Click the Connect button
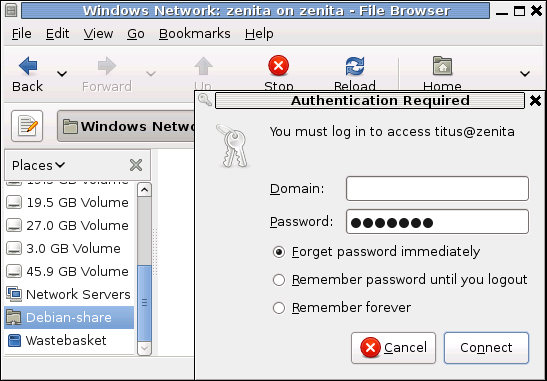The image size is (547, 381). tap(486, 348)
